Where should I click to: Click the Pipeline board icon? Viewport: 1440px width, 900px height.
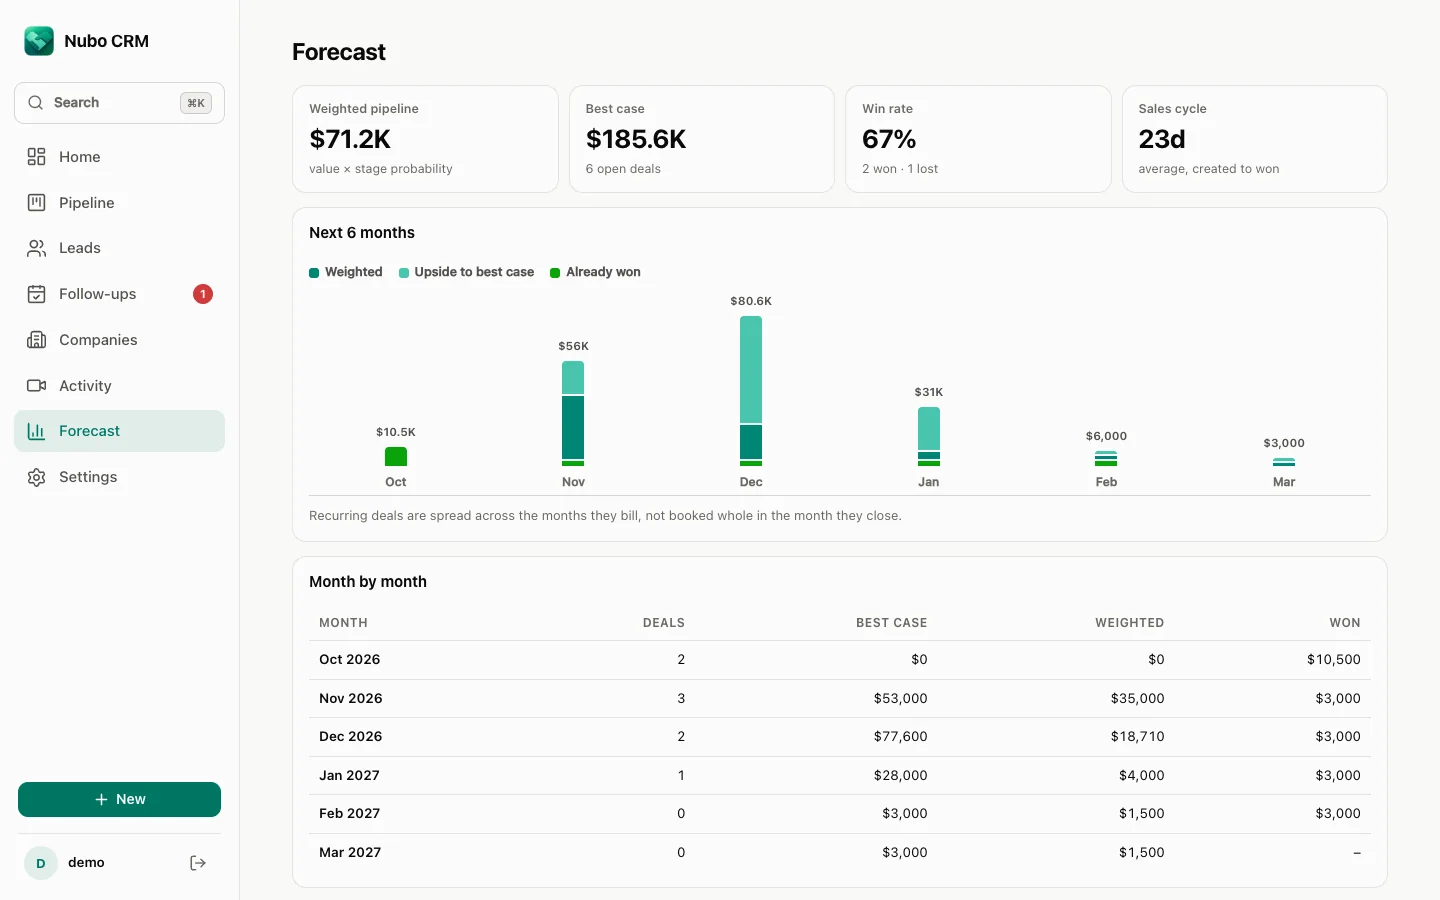click(x=37, y=203)
